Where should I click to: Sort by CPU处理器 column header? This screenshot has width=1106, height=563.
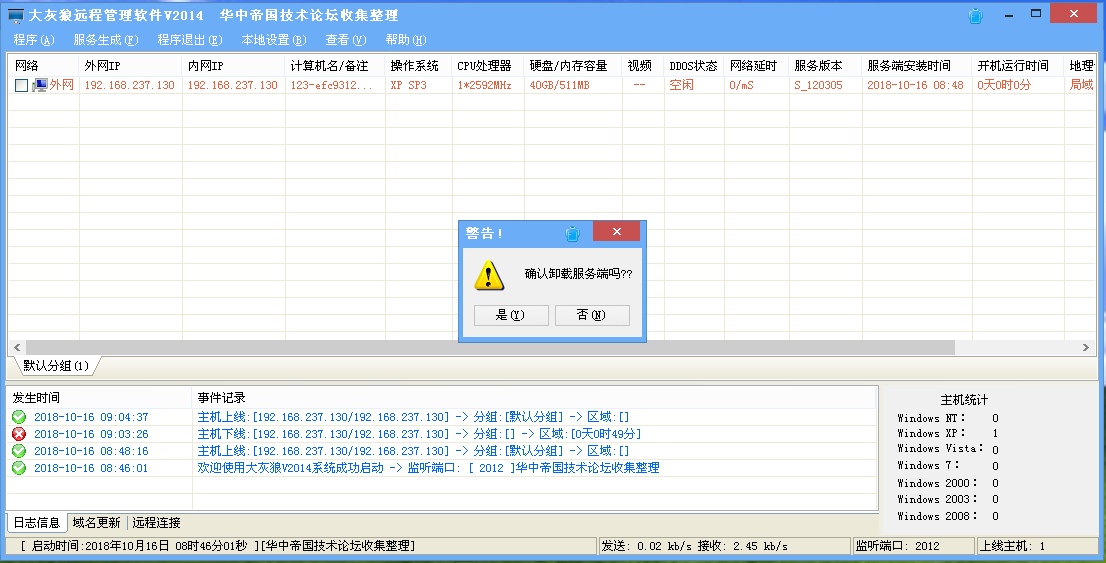(x=487, y=66)
